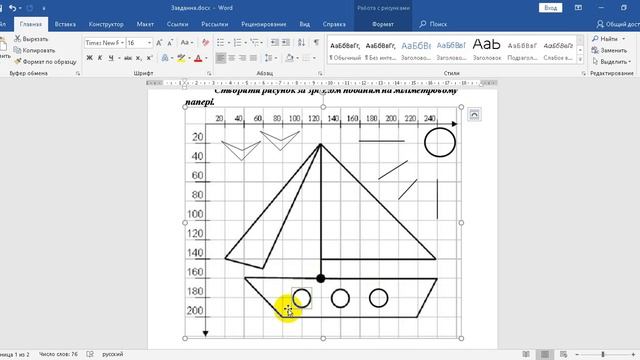This screenshot has width=640, height=360.
Task: Click the Cut (Вырезать) scissors icon
Action: click(x=17, y=39)
